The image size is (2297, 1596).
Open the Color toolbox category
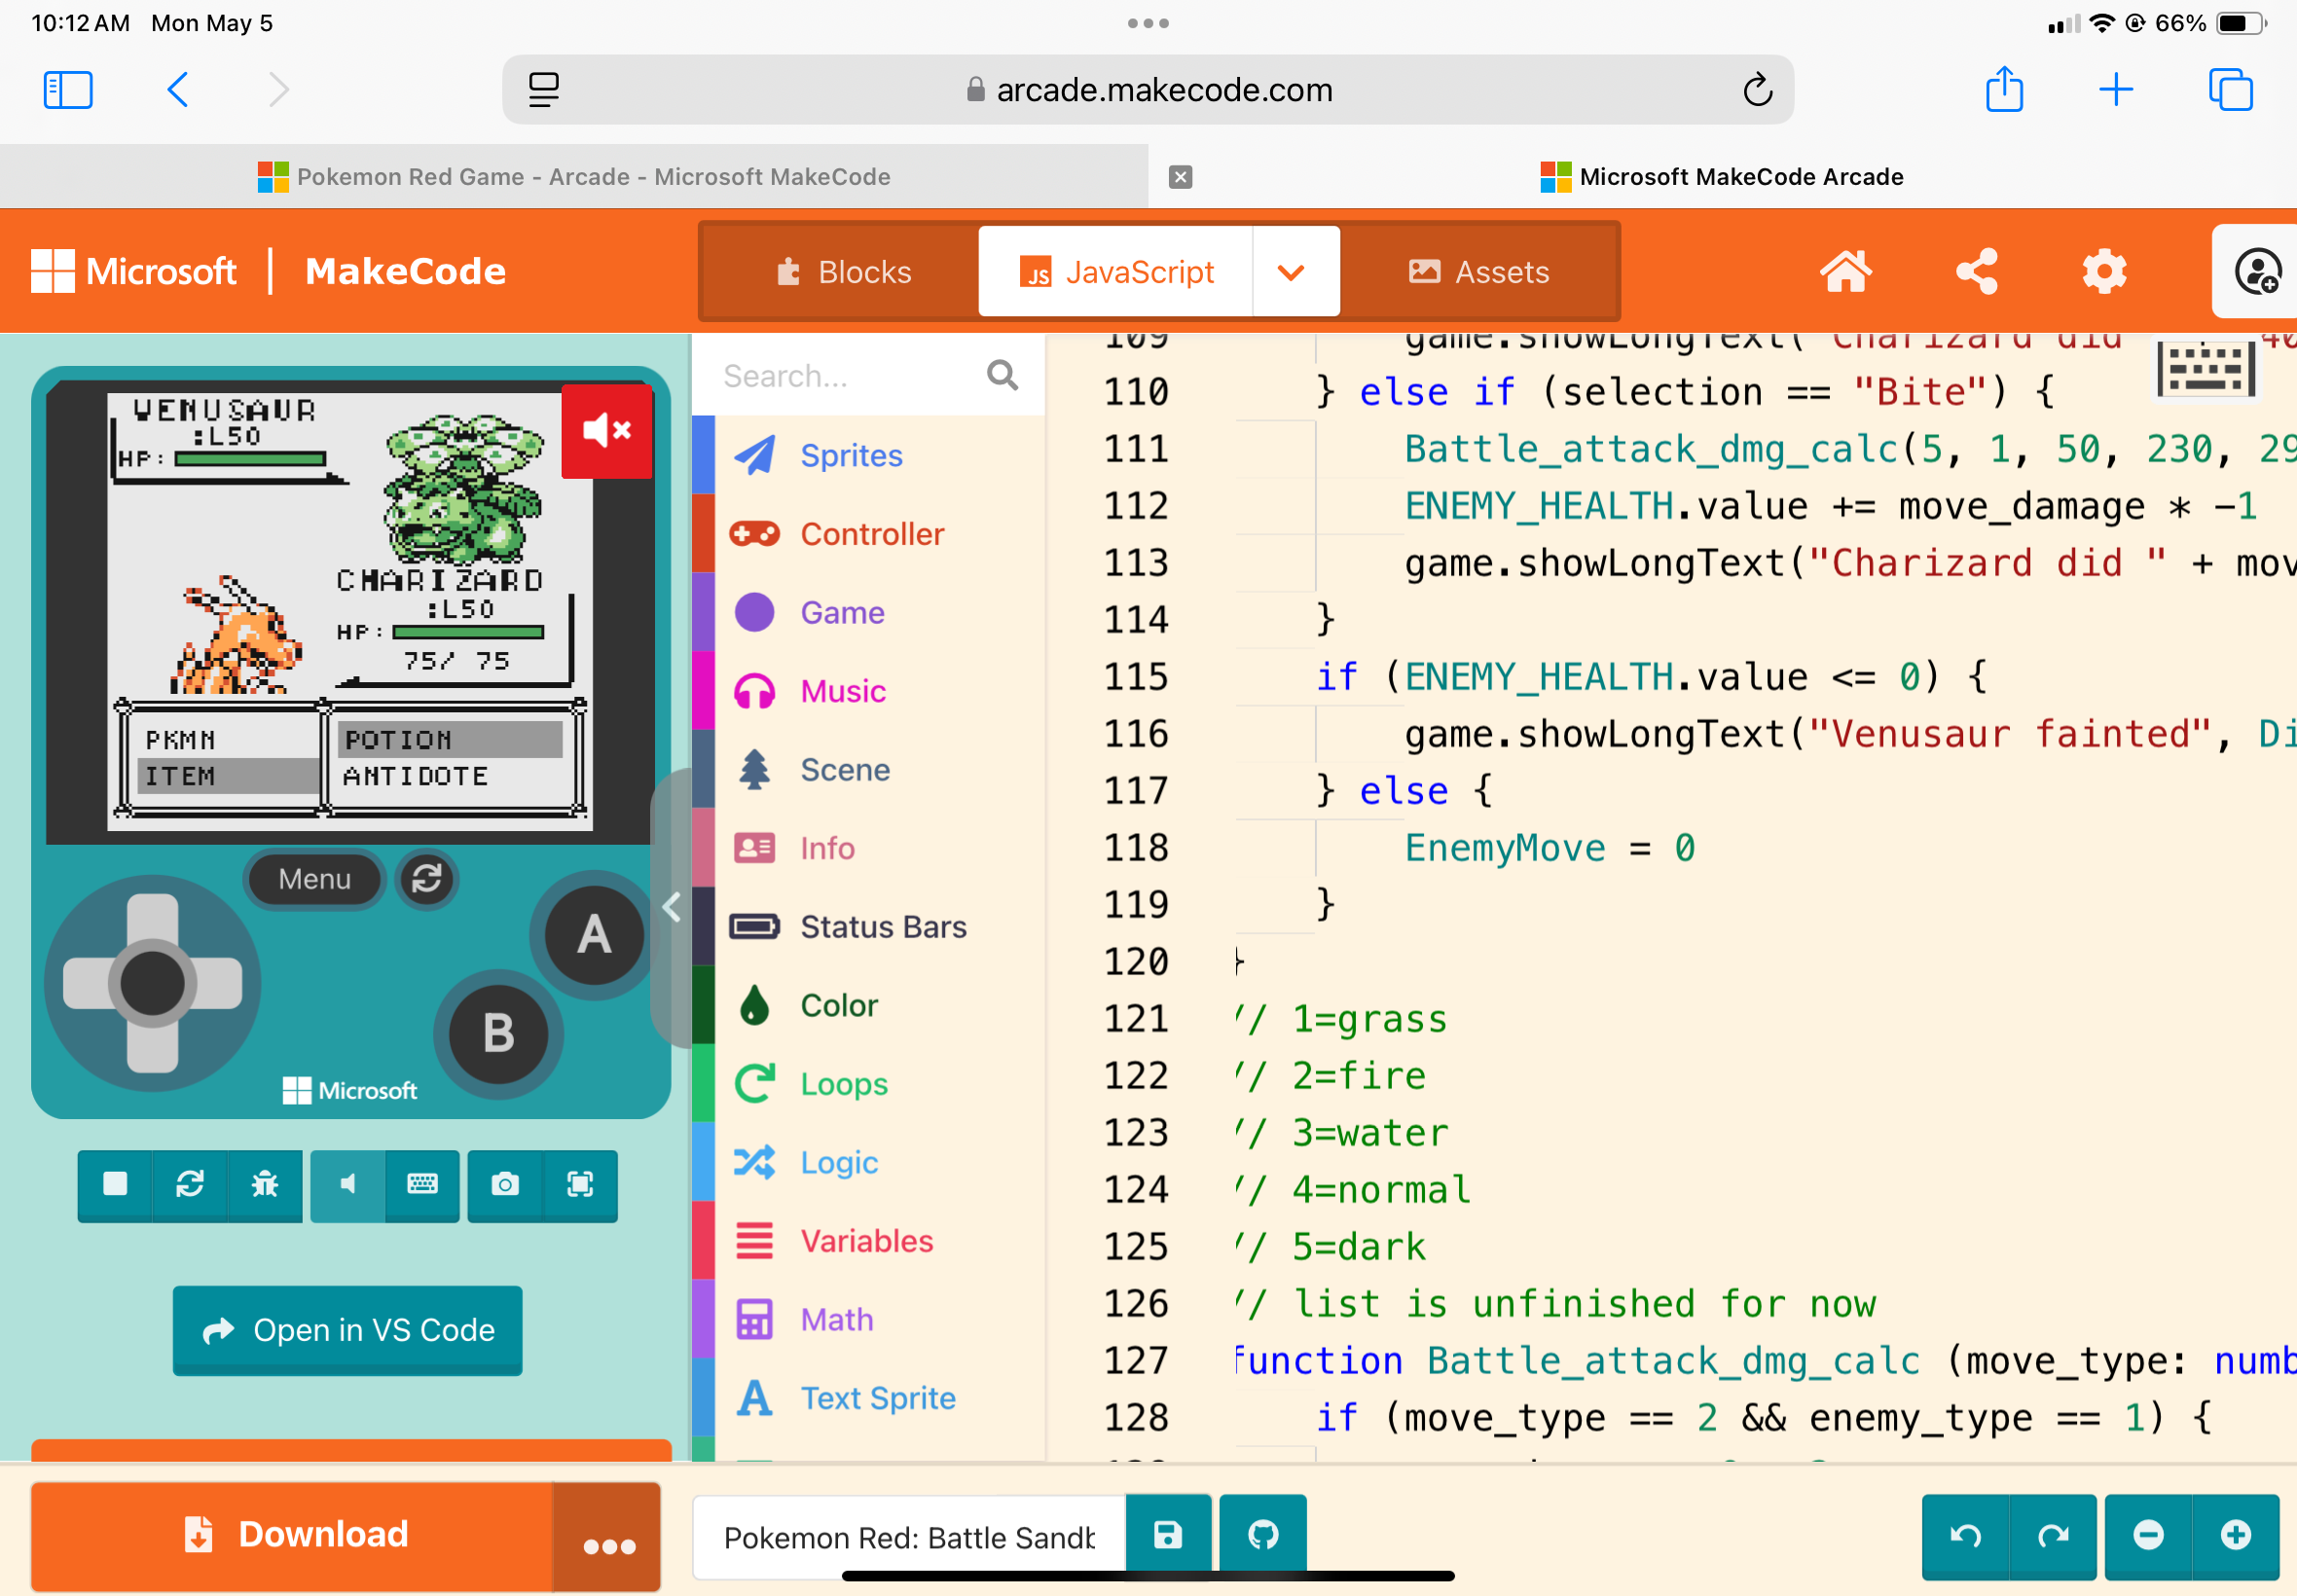click(838, 1006)
